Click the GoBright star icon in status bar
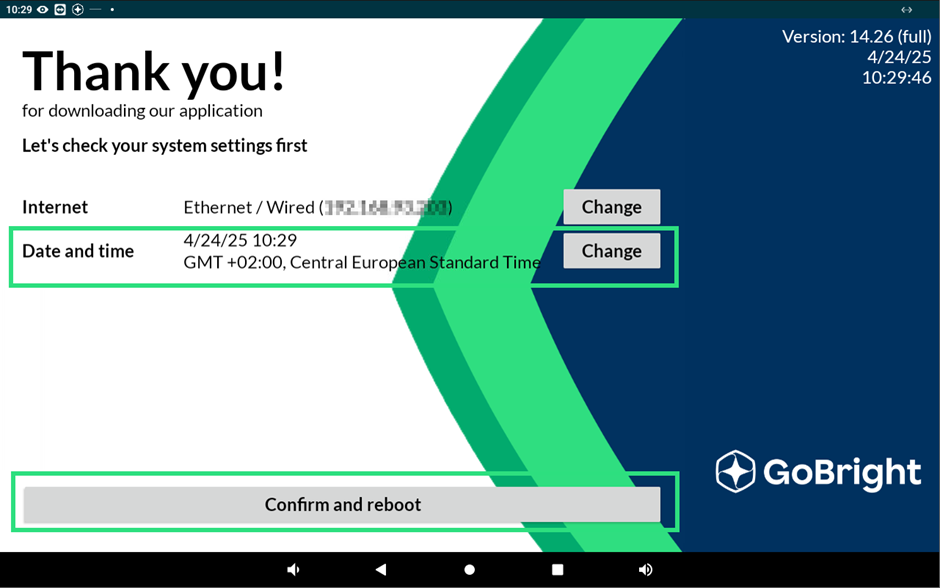The width and height of the screenshot is (940, 588). point(78,10)
